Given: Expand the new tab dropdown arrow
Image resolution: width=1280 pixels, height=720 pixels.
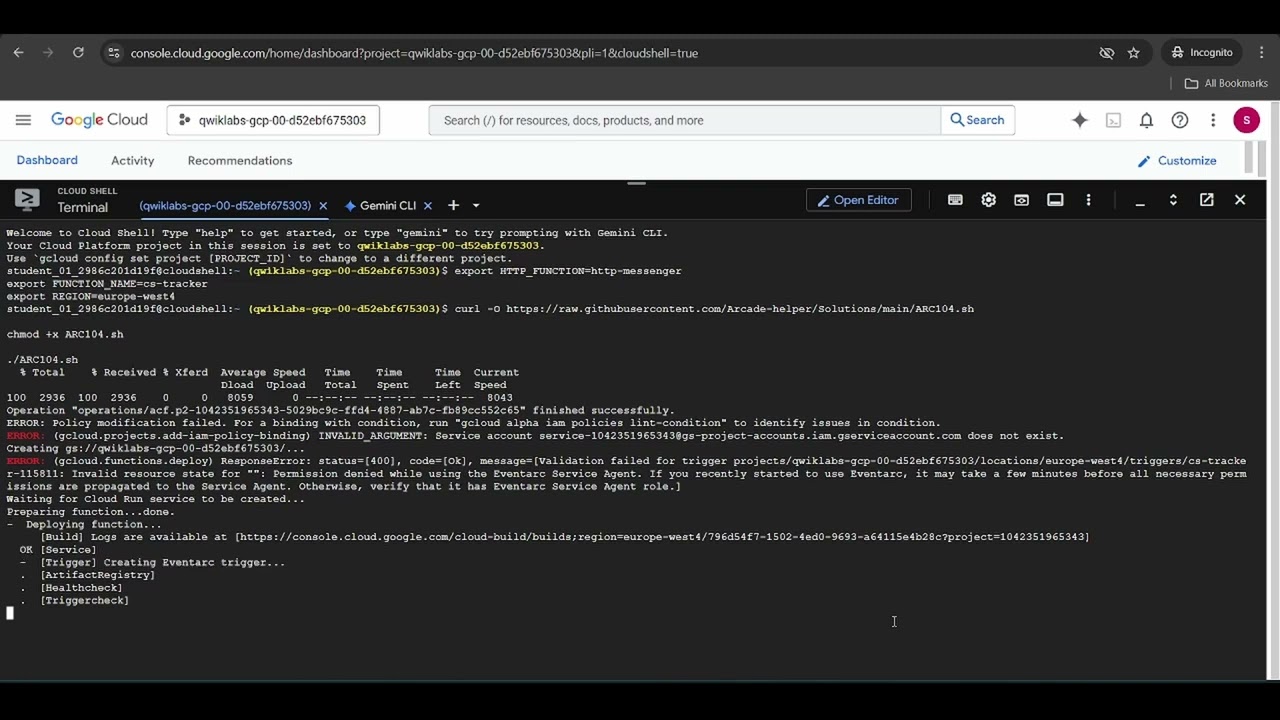Looking at the screenshot, I should [476, 206].
